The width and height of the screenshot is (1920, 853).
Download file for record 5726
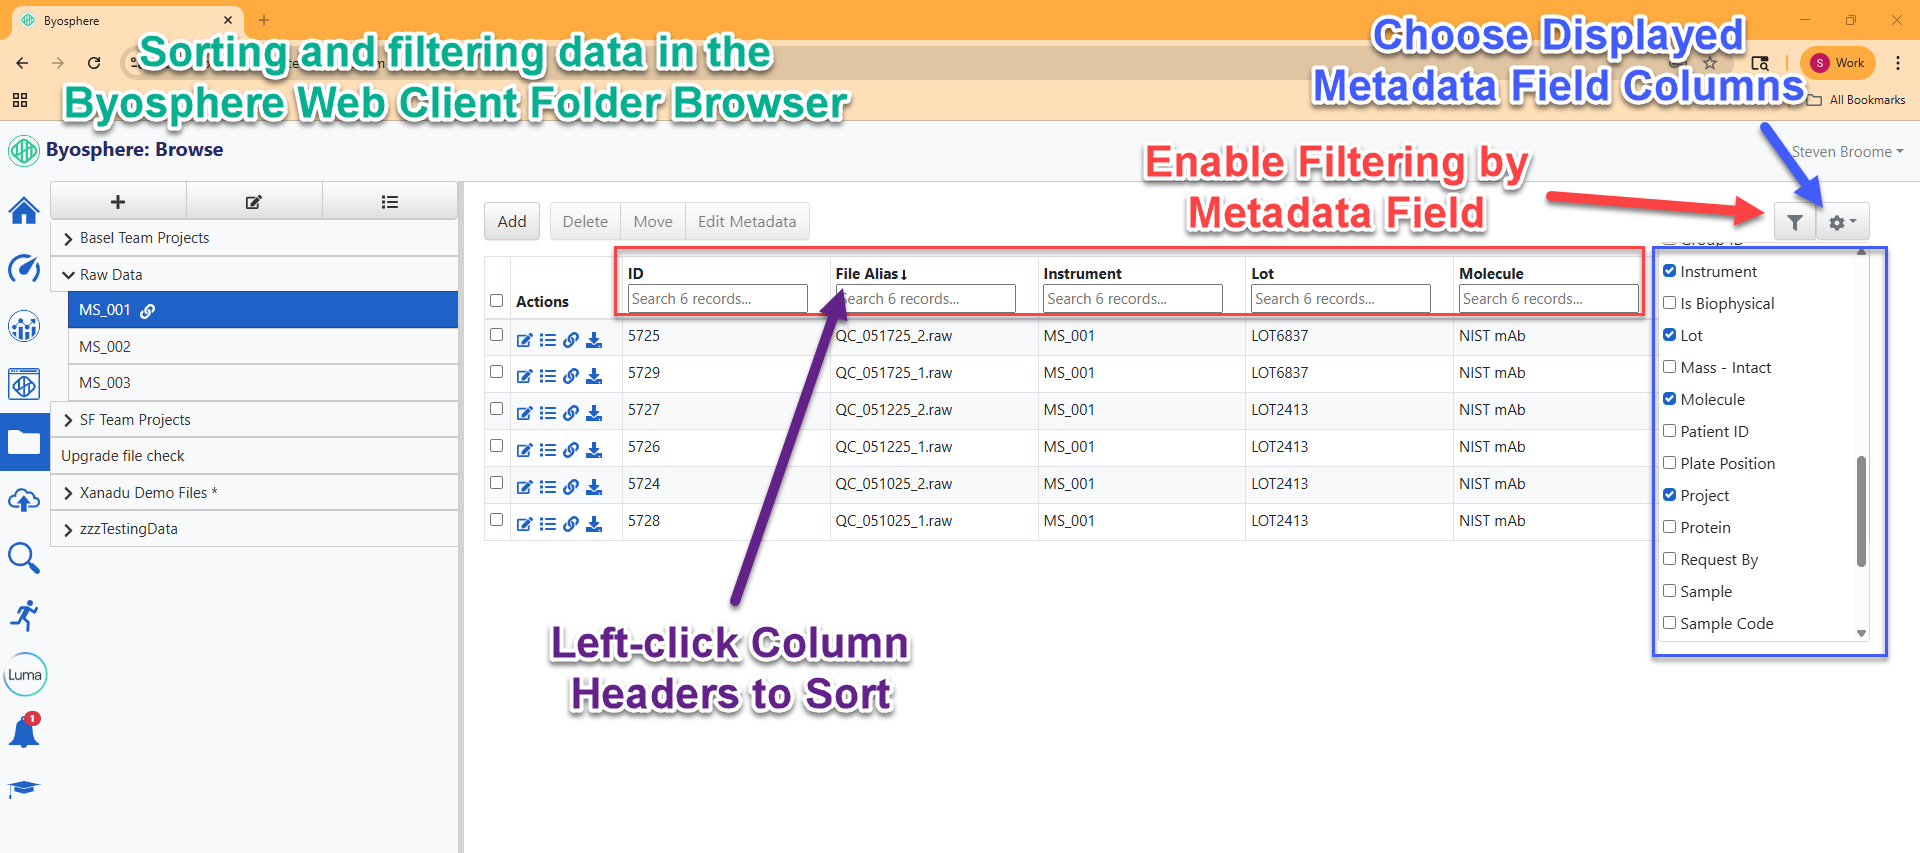coord(594,451)
